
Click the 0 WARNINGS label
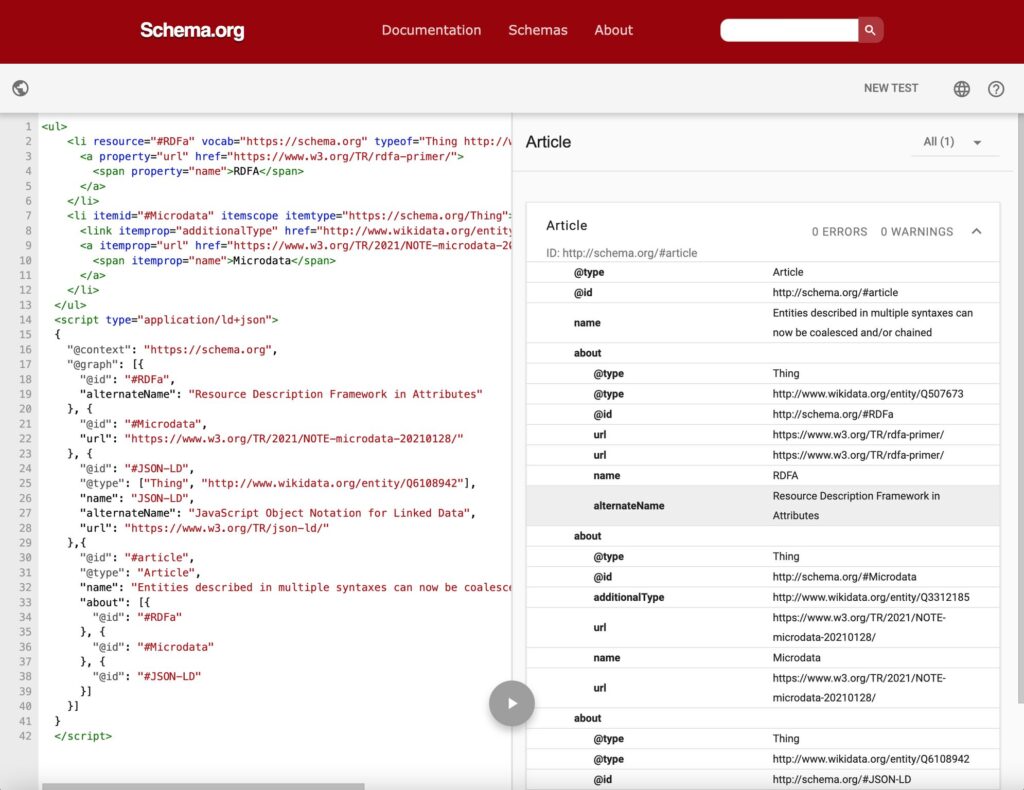916,232
